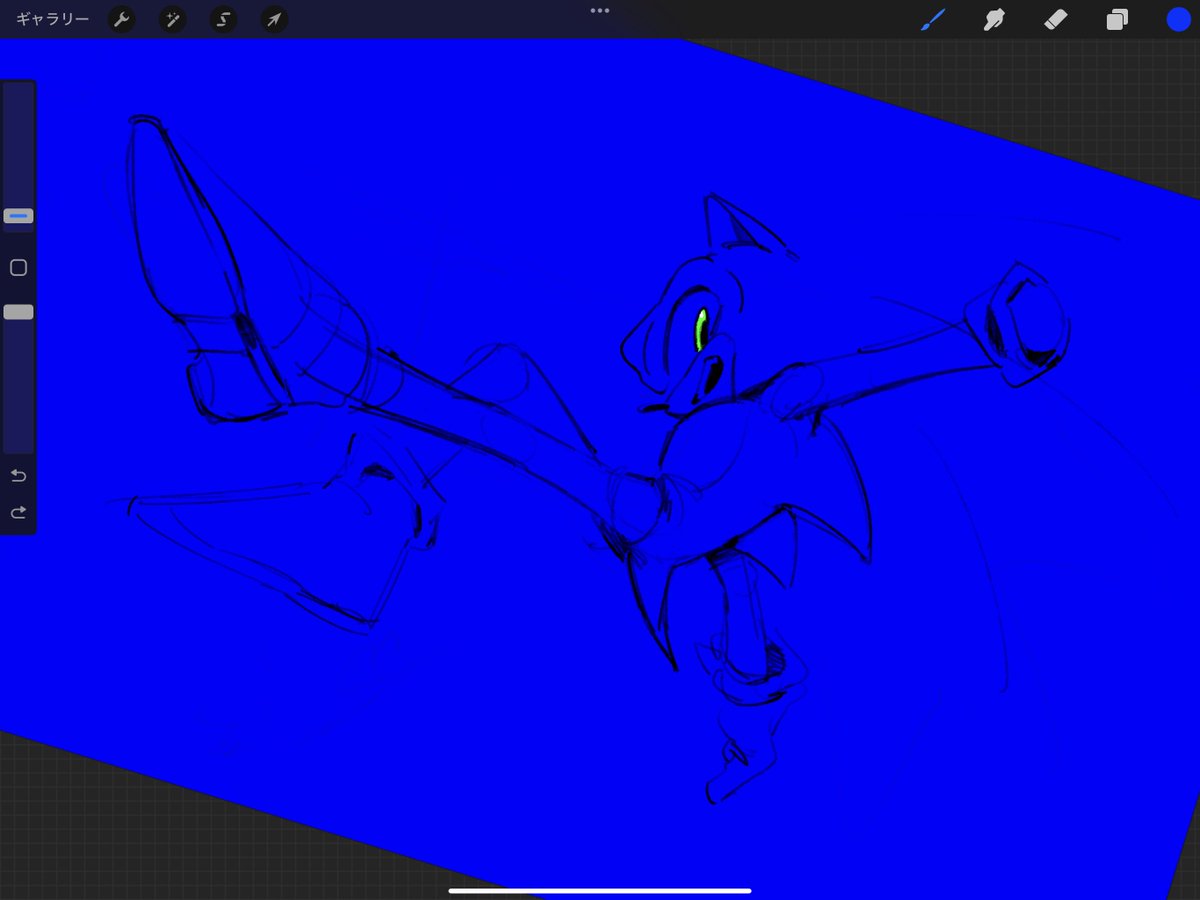Tap the three-dot multitasking menu at top
Image resolution: width=1200 pixels, height=900 pixels.
(600, 10)
